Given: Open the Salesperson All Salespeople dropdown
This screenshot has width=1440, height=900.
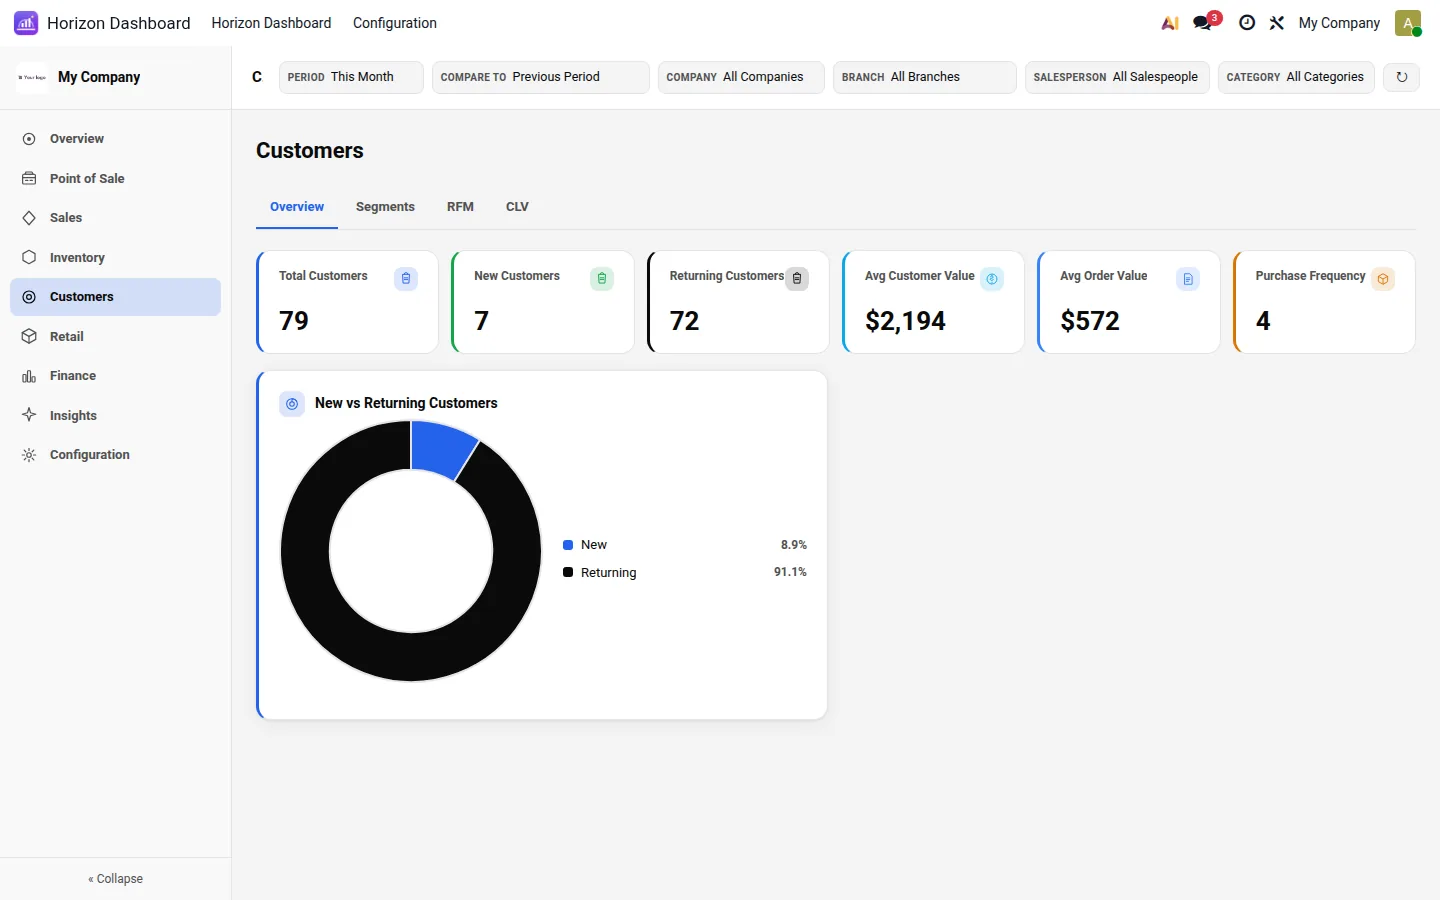Looking at the screenshot, I should (1117, 77).
